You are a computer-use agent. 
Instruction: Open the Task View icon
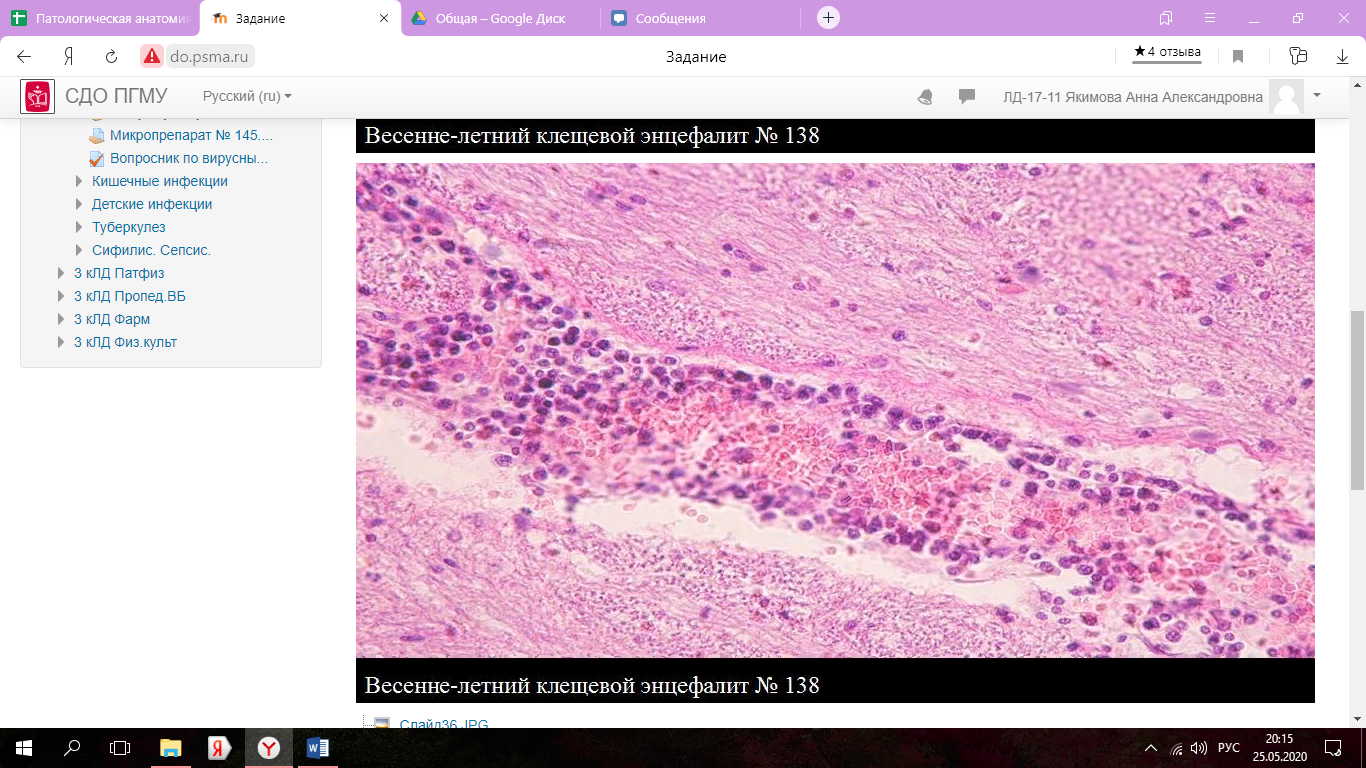(x=120, y=747)
